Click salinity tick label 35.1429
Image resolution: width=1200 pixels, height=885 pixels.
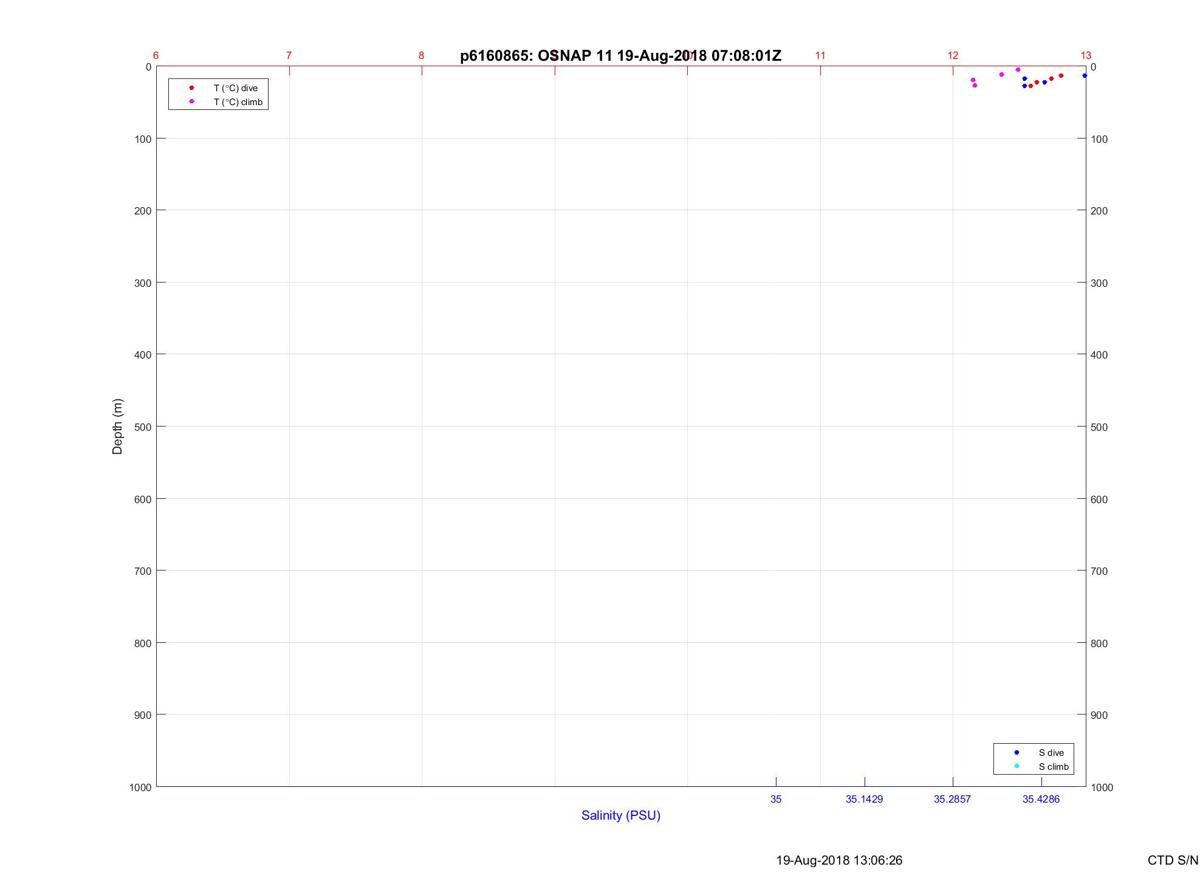(864, 799)
